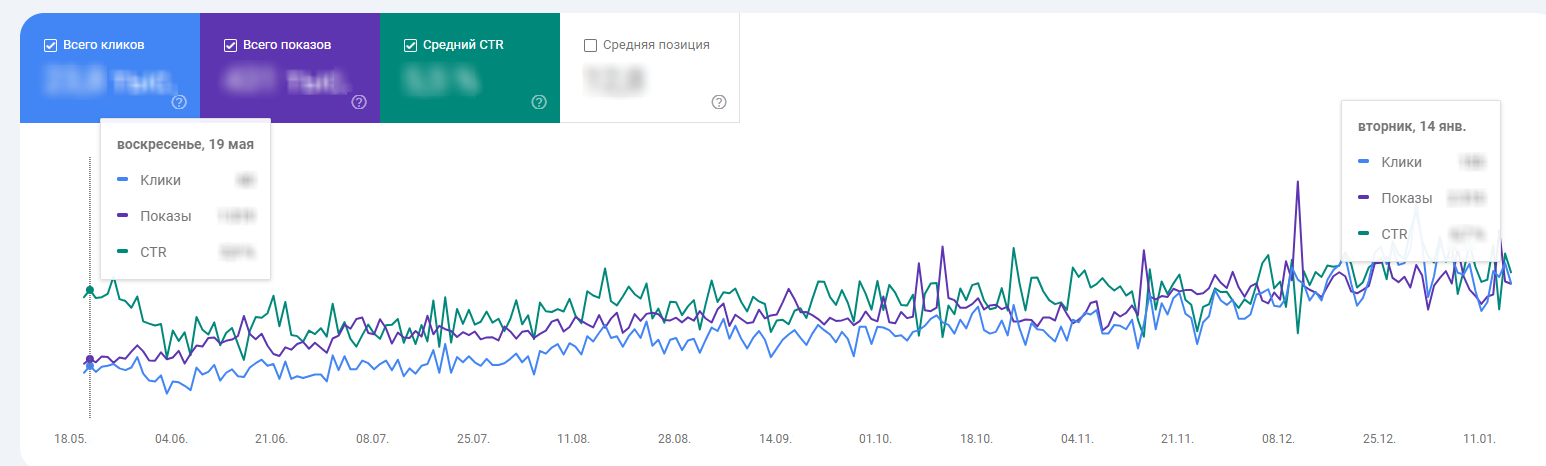Click the 11.01. date label
The width and height of the screenshot is (1546, 466).
tap(1479, 439)
